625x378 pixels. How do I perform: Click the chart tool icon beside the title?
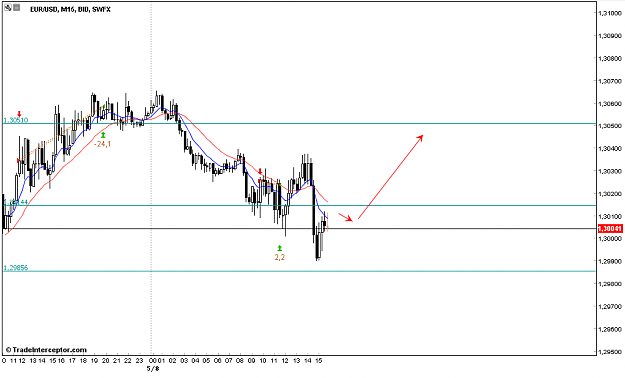pos(8,8)
